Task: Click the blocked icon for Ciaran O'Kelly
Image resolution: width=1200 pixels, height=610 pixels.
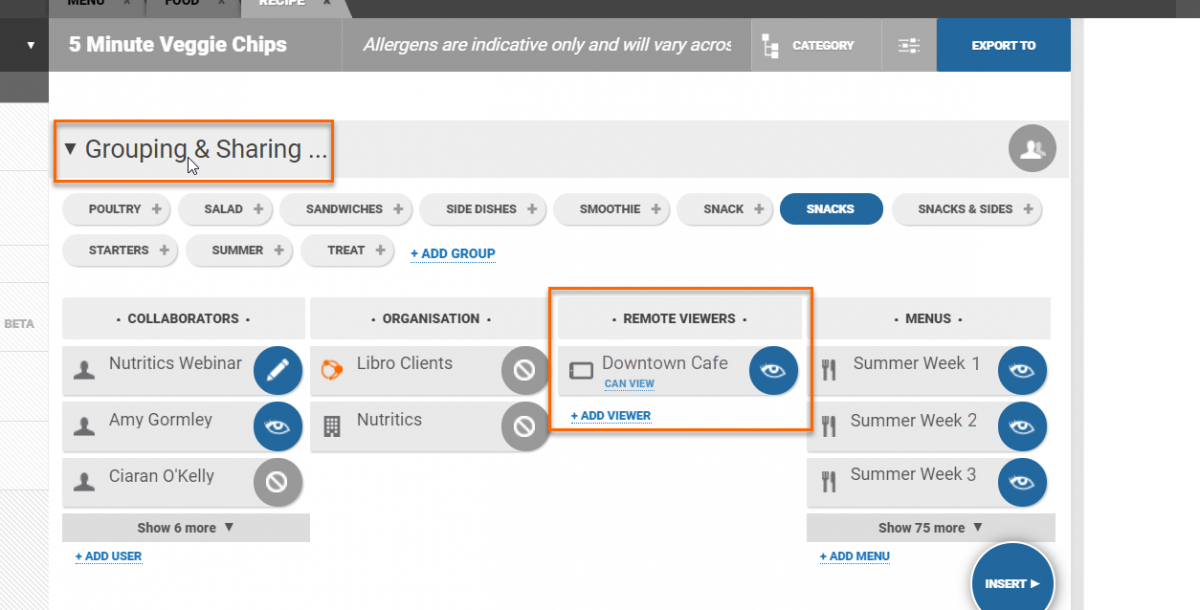Action: [x=277, y=483]
